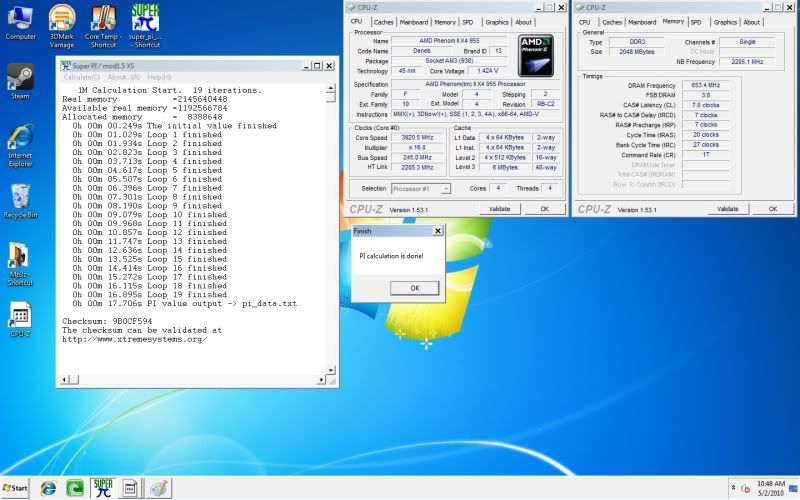Click Validate in the CPU-Z Processor window
800x500 pixels.
[499, 209]
